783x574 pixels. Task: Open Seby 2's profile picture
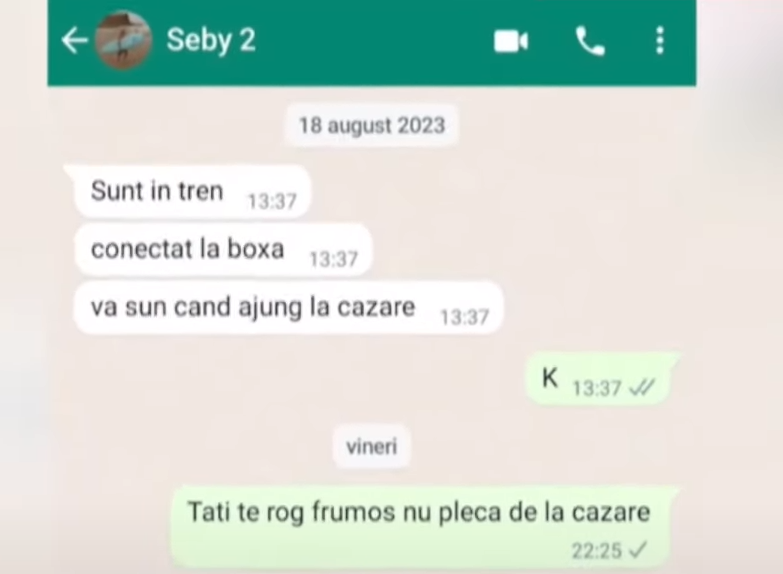coord(123,39)
